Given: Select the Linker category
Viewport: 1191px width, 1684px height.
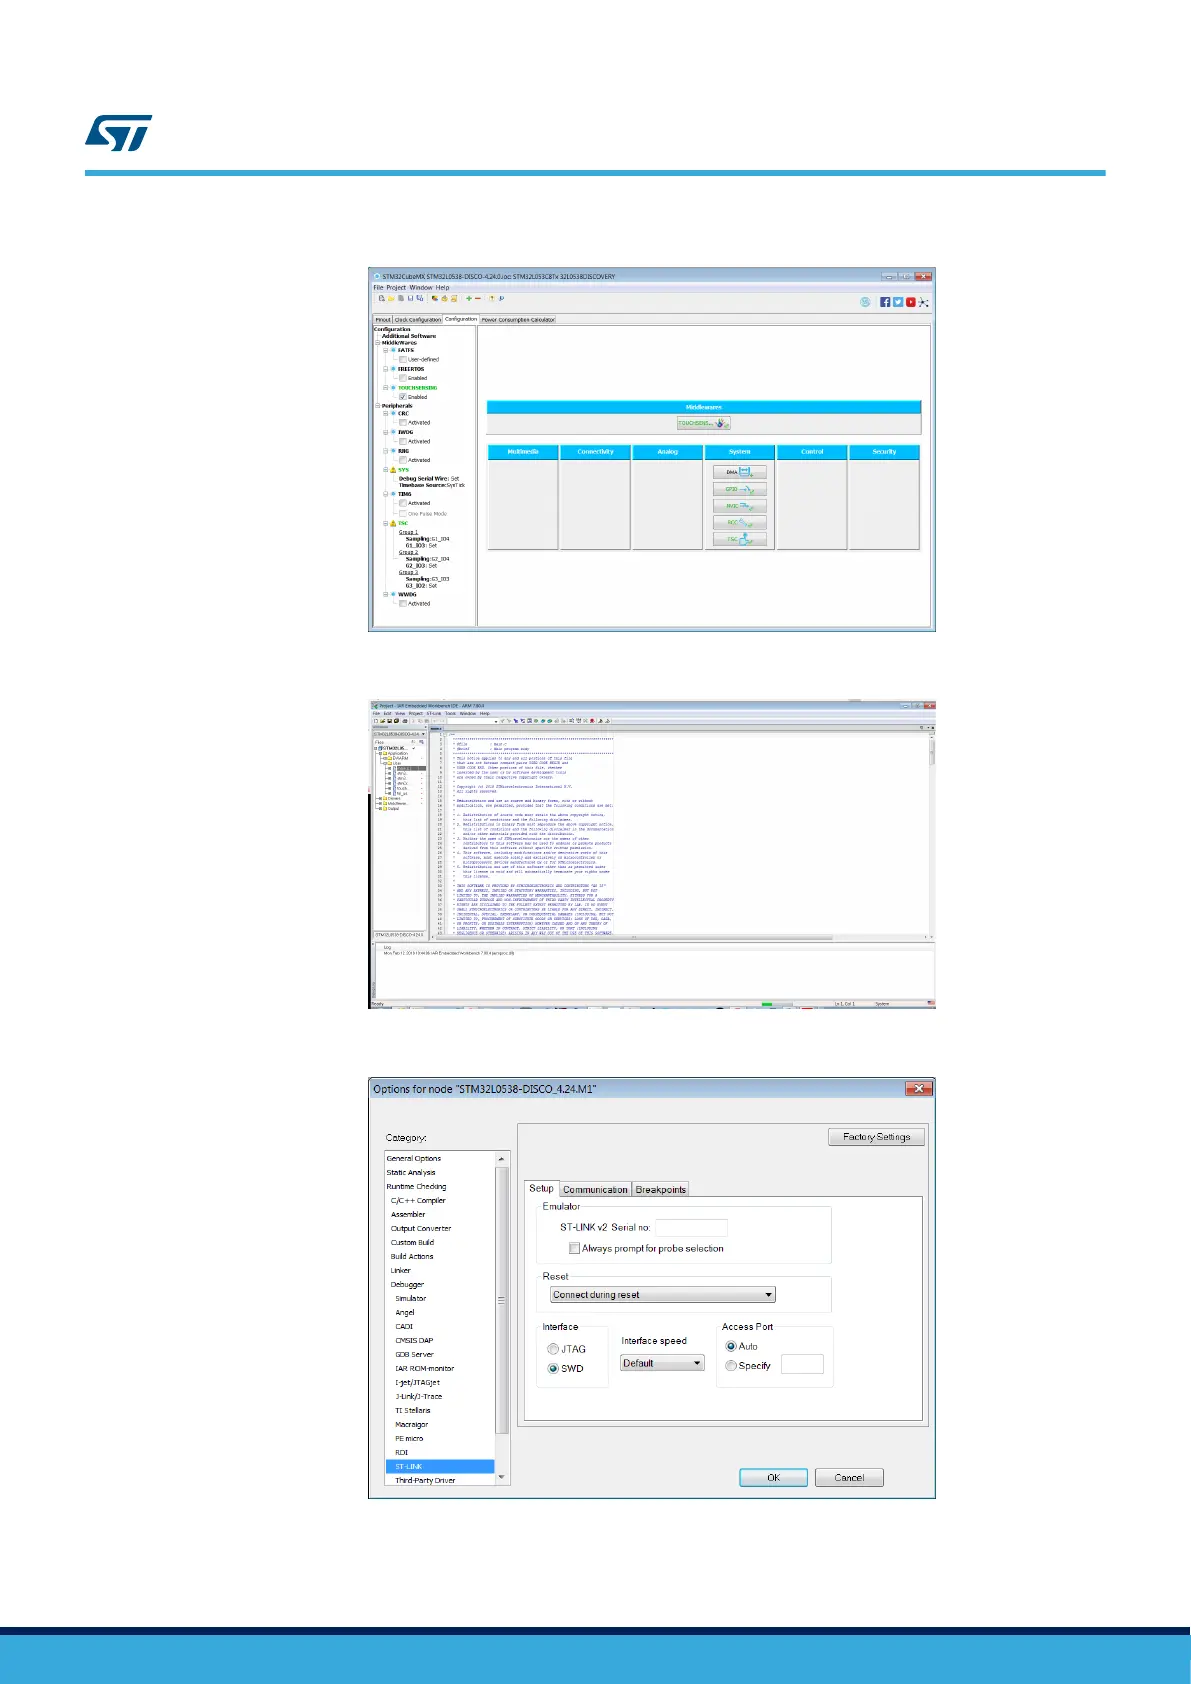Looking at the screenshot, I should tap(401, 1270).
